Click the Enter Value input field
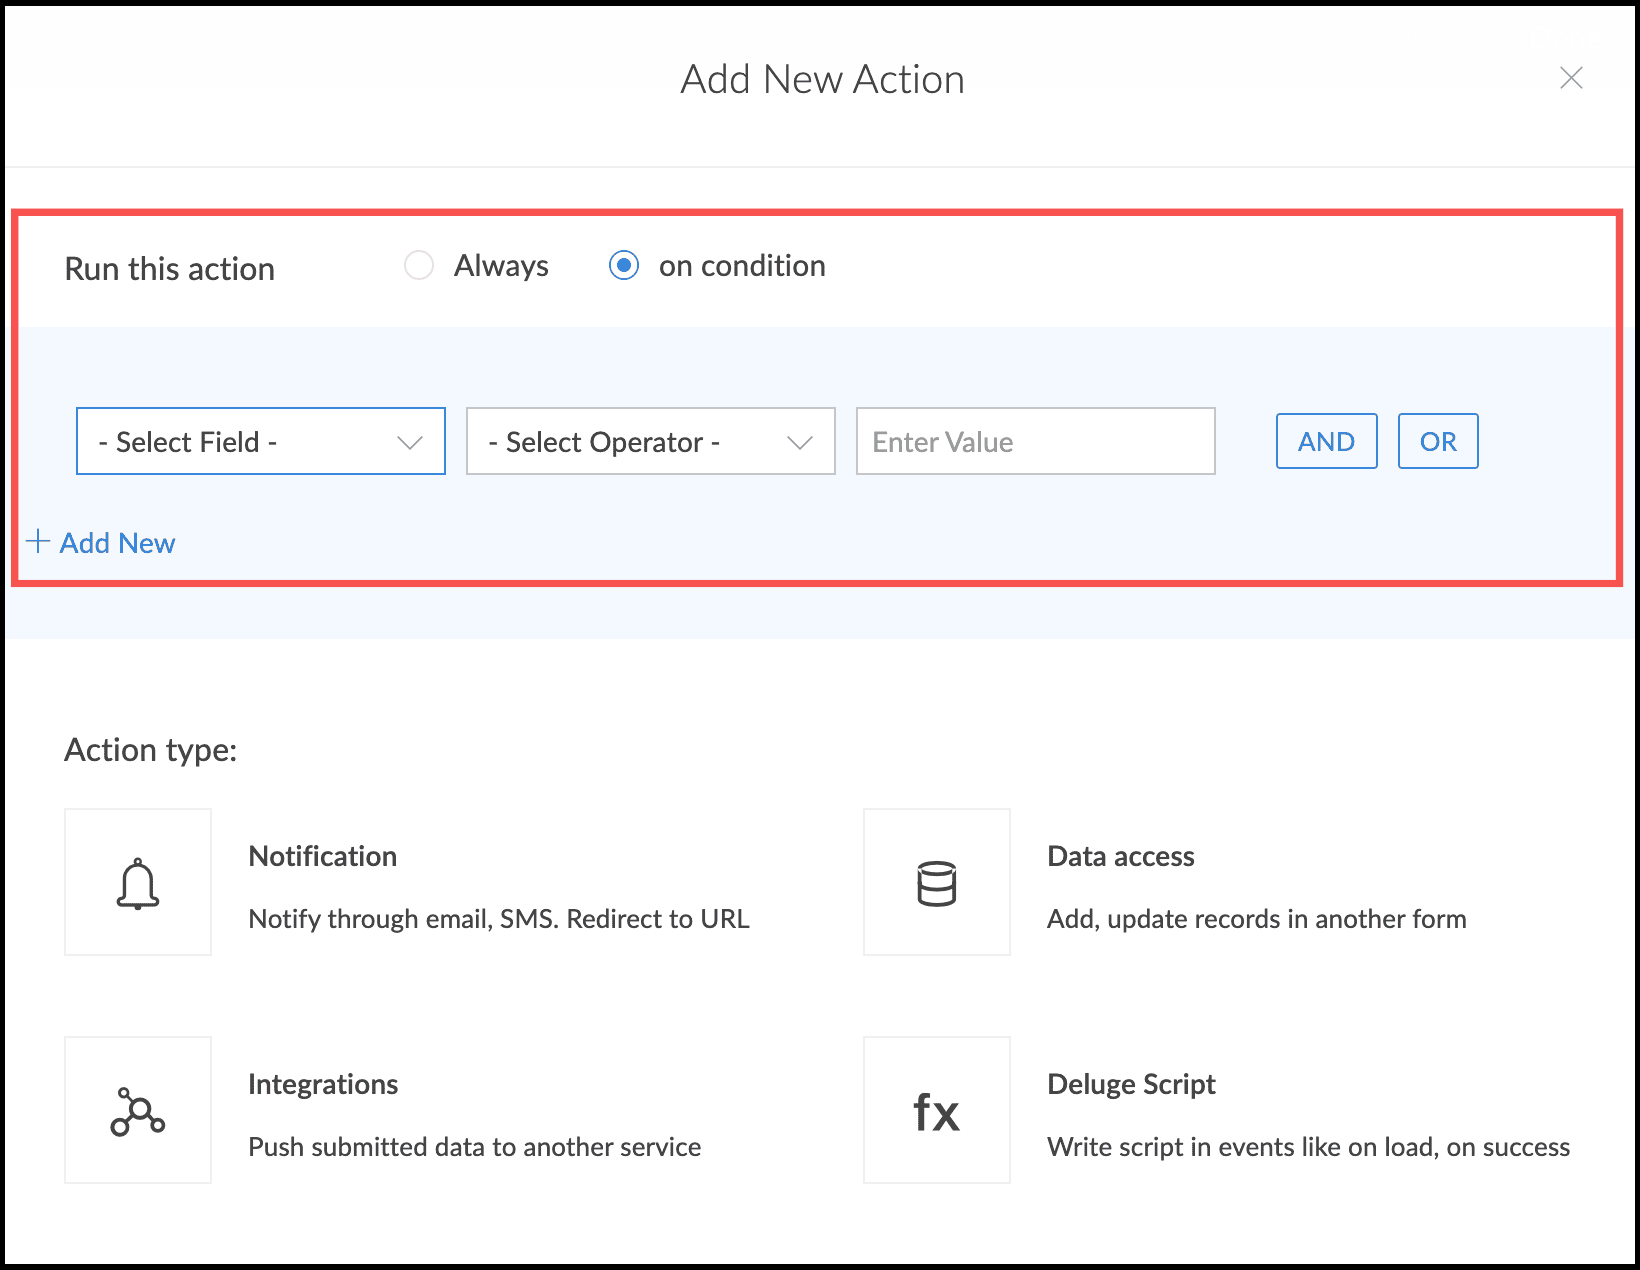This screenshot has height=1270, width=1640. 1035,441
